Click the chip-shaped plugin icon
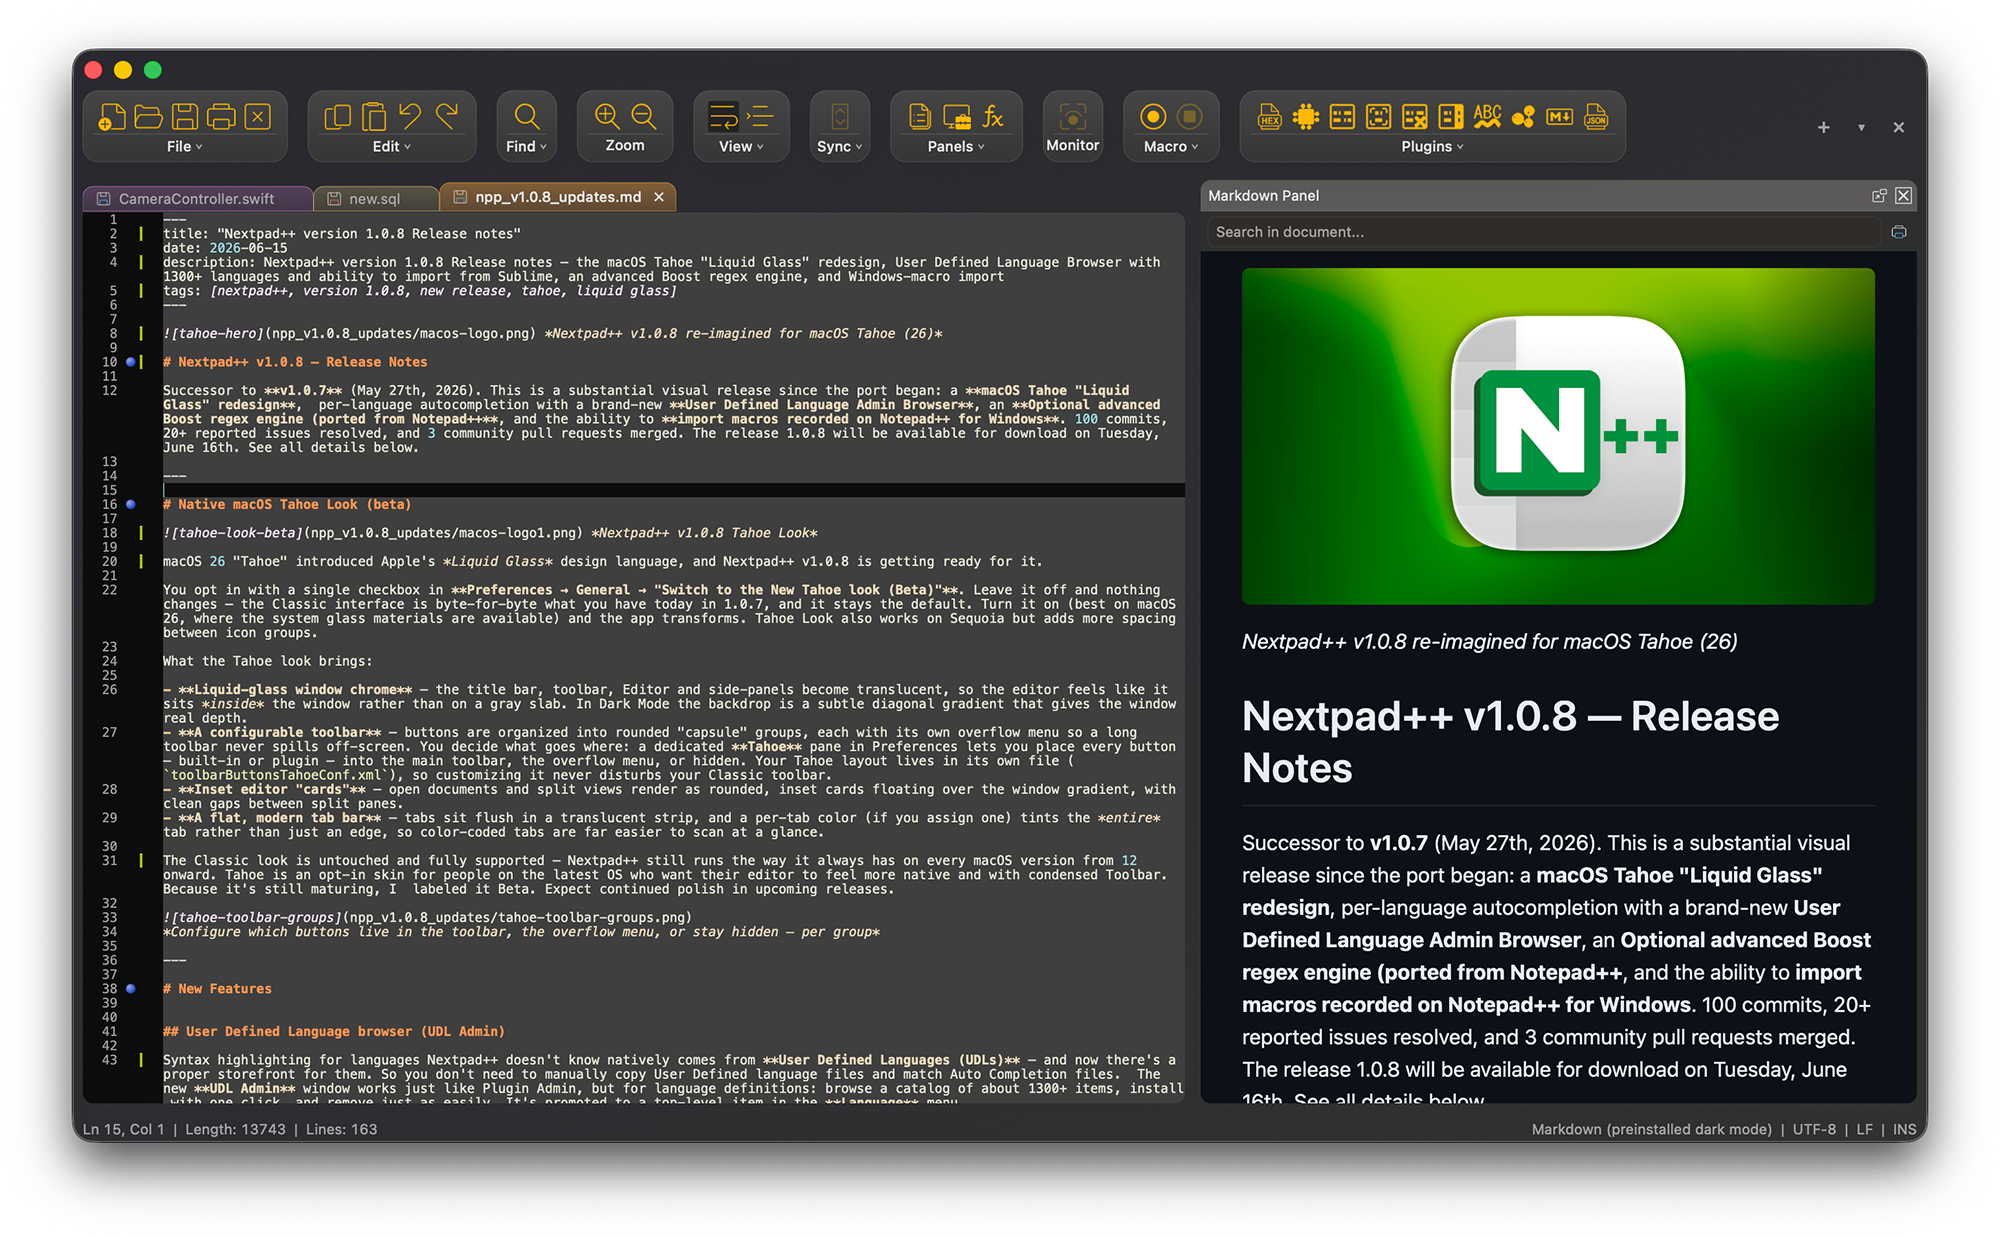This screenshot has width=2000, height=1238. click(1306, 117)
